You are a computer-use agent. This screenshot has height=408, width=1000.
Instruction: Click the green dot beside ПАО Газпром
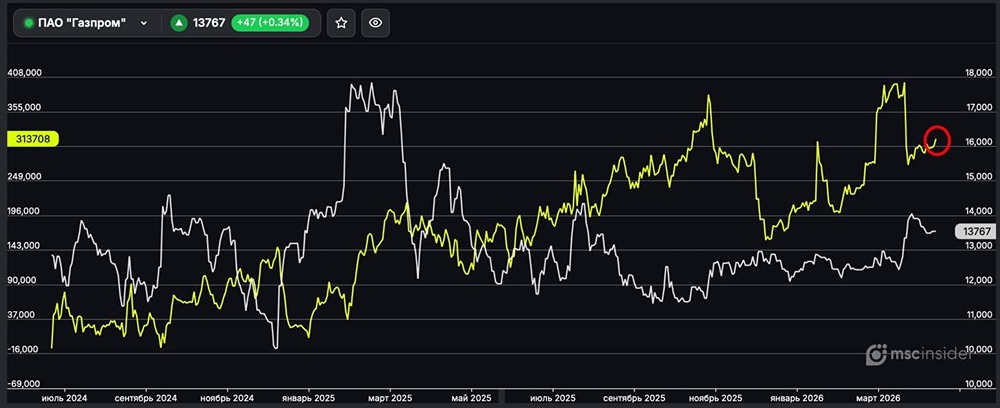coord(29,23)
